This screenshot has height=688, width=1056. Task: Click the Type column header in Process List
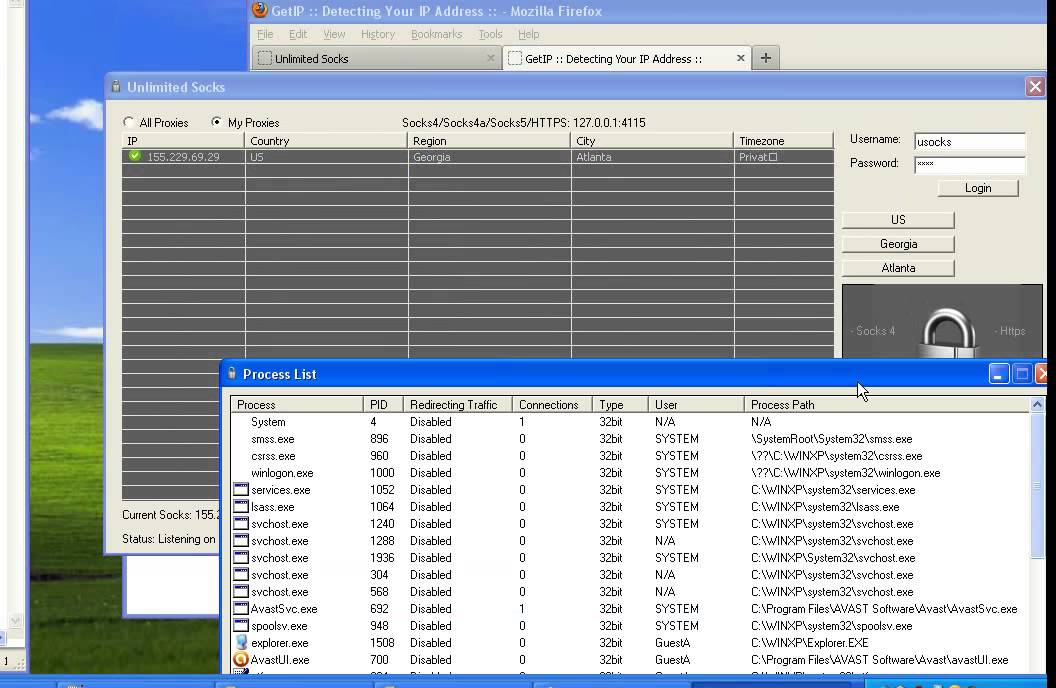coord(620,405)
